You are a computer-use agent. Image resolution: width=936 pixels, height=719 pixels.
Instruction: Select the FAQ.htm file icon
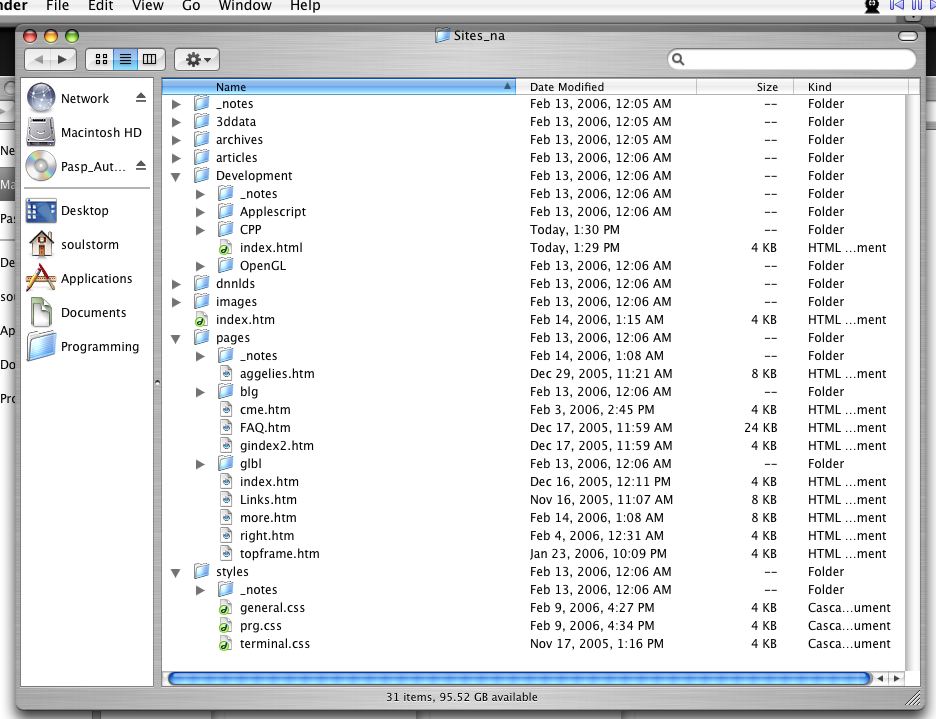click(226, 428)
